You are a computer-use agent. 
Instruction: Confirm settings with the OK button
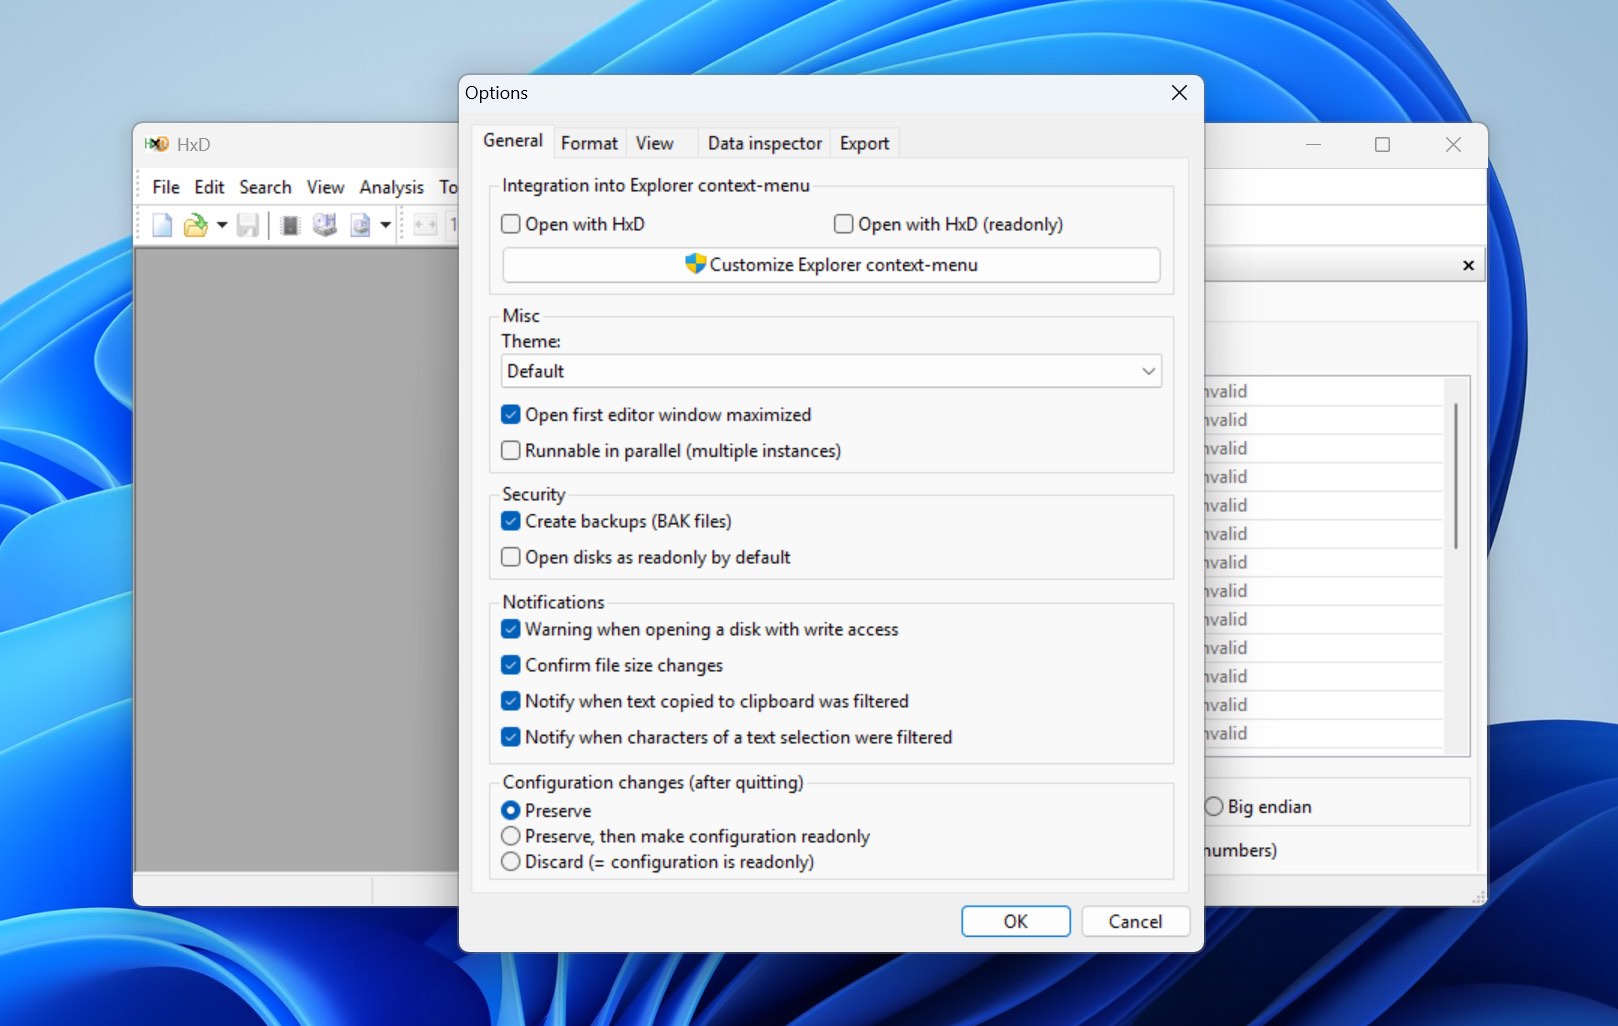pos(1015,921)
